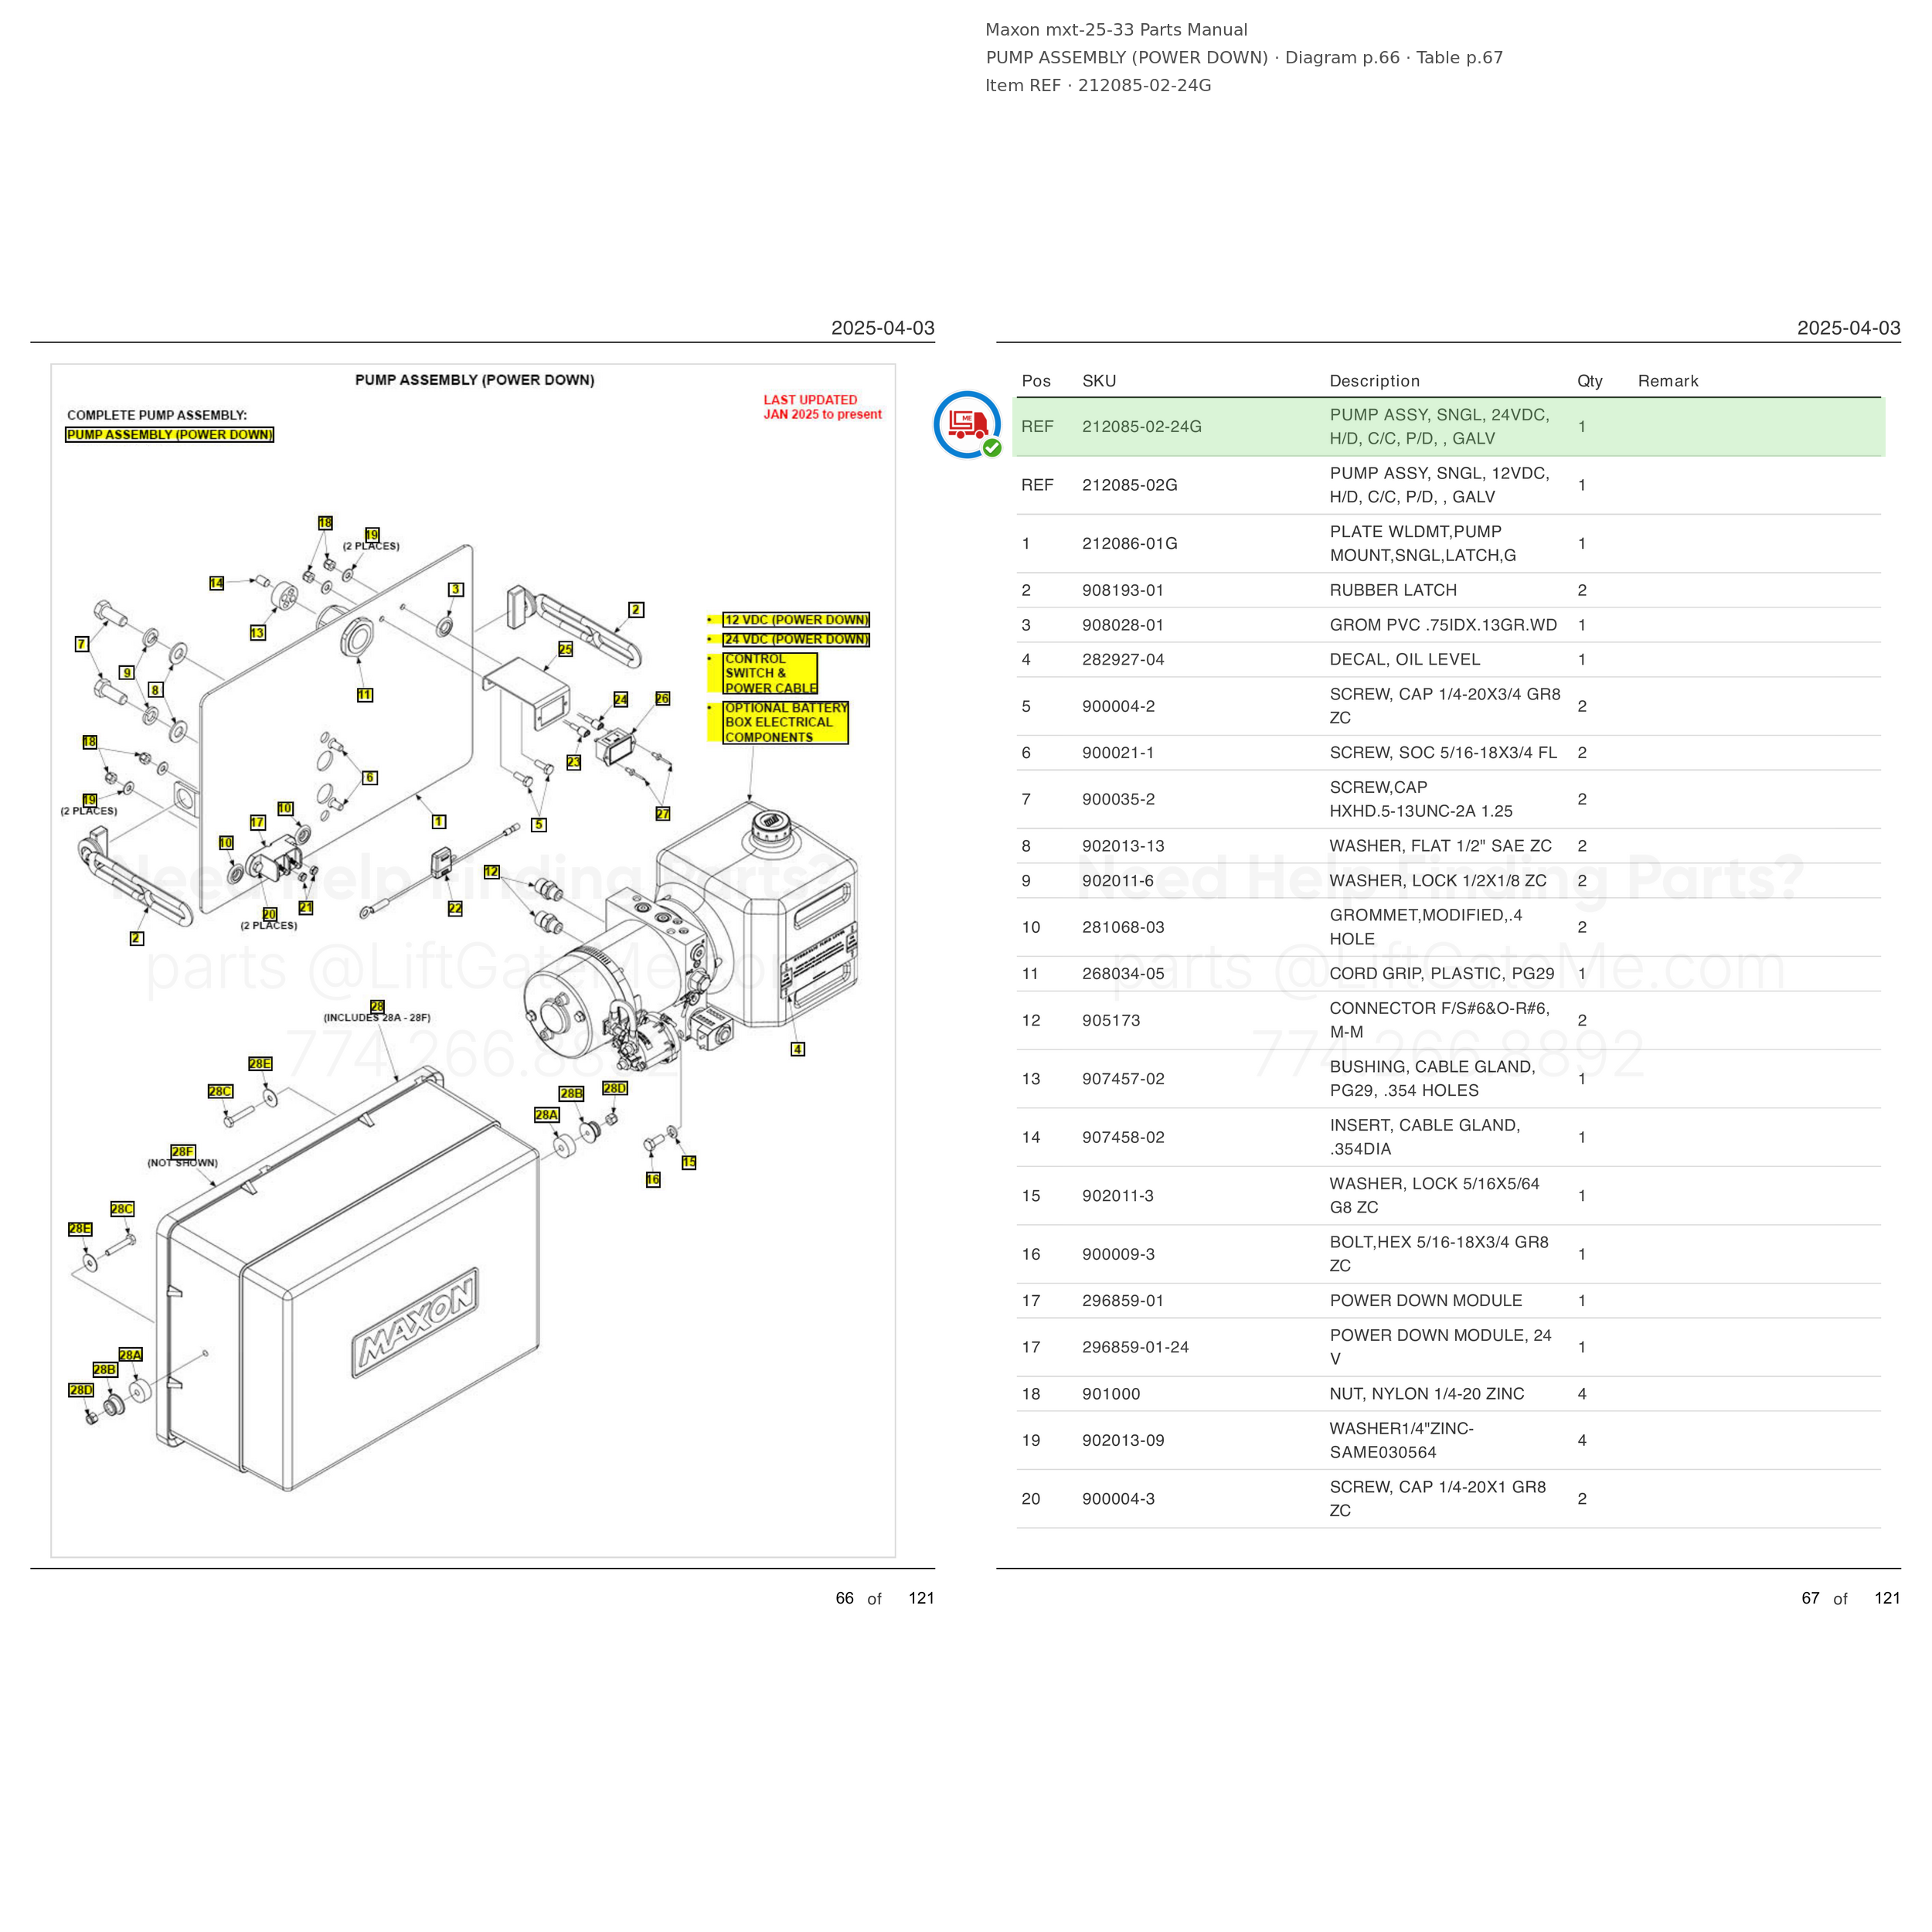This screenshot has width=1932, height=1932.
Task: Select SKU 908028-01 in table
Action: (x=1122, y=625)
